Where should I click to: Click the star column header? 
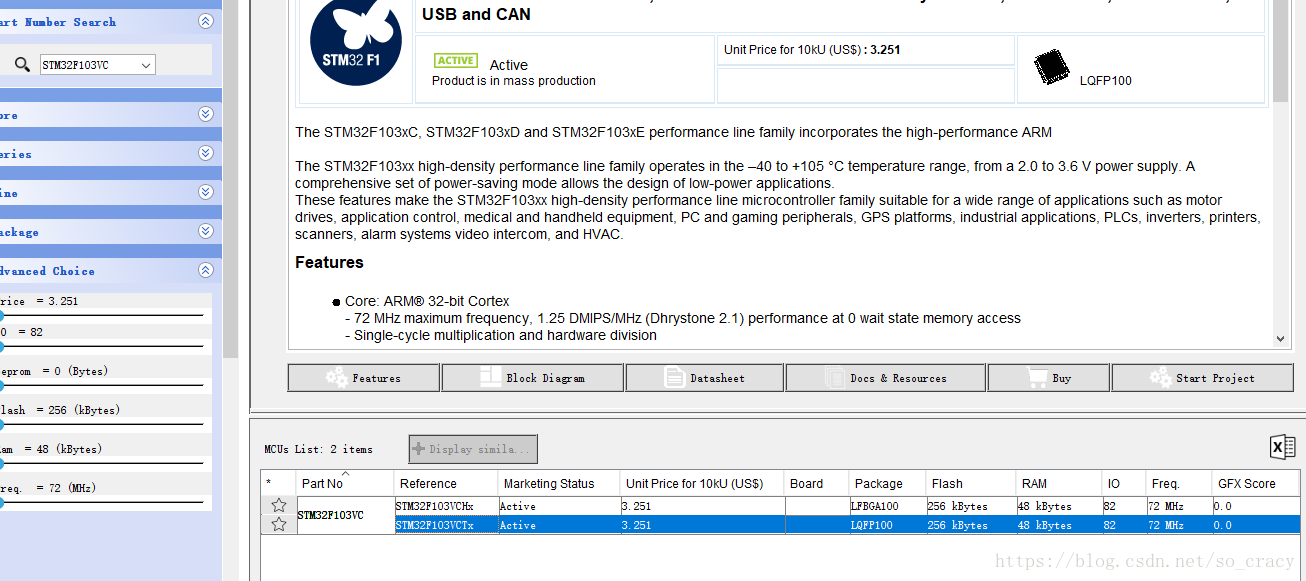point(279,483)
